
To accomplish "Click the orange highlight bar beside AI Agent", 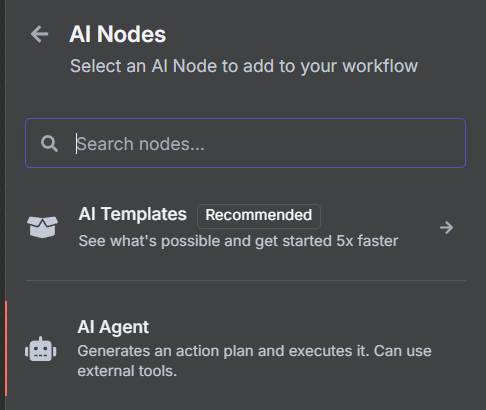I will [6, 349].
